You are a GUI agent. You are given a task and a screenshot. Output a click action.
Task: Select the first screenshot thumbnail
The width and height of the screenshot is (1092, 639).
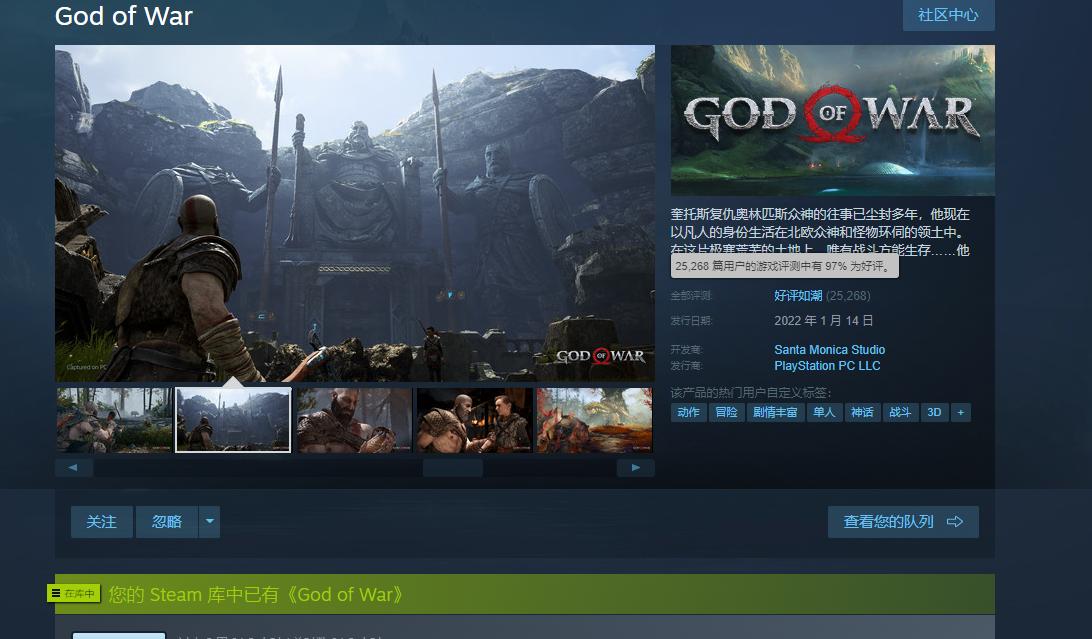click(x=112, y=419)
